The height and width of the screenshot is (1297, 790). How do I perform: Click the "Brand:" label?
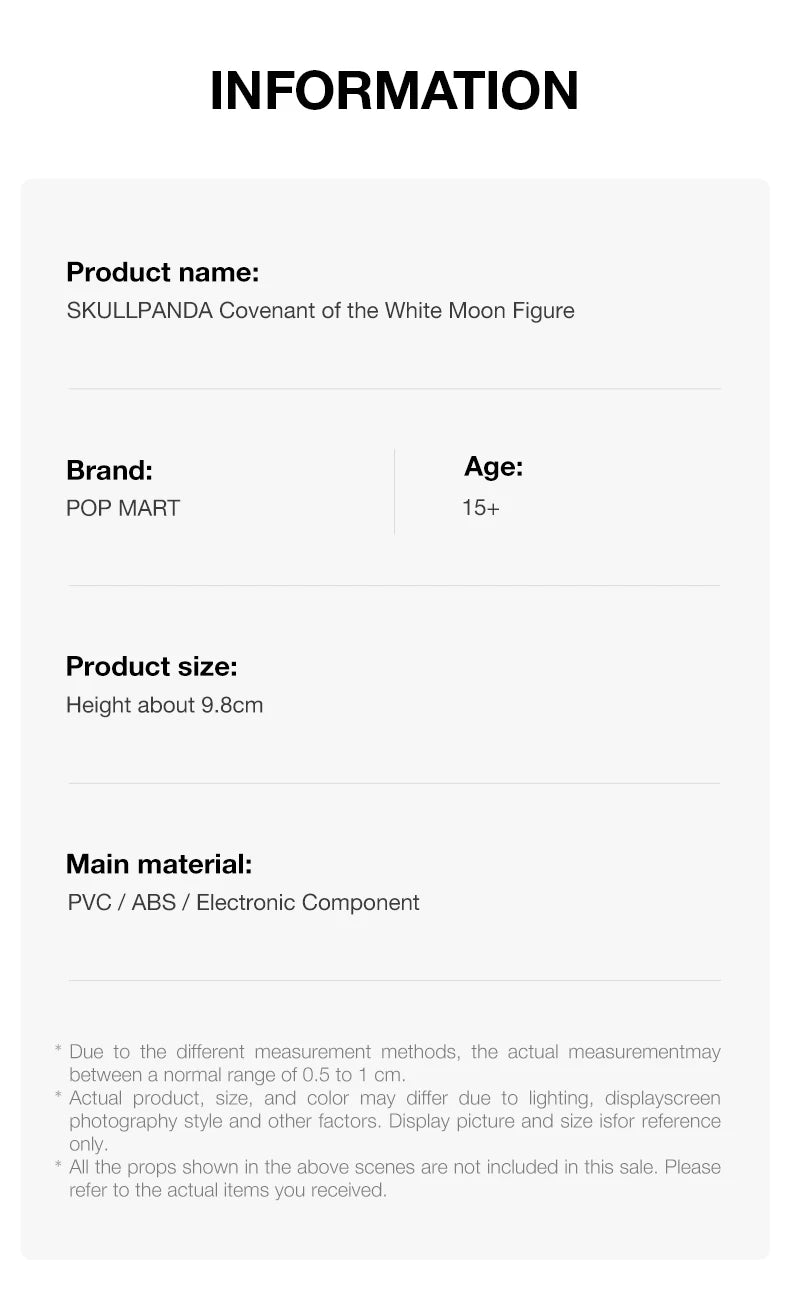[109, 470]
